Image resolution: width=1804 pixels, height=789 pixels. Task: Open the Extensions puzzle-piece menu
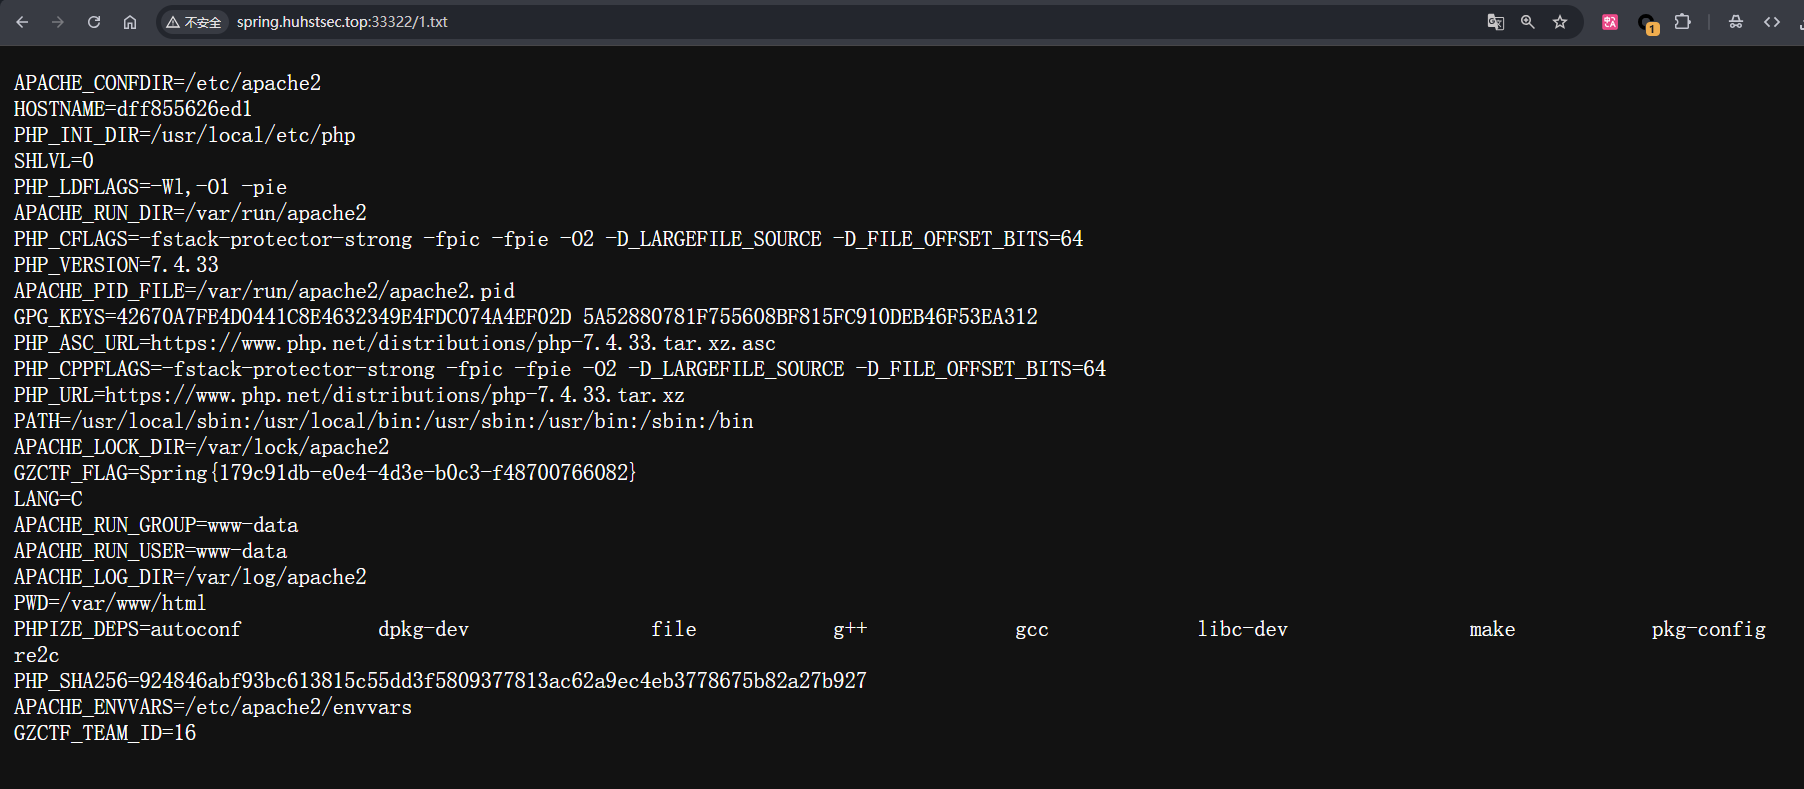tap(1683, 22)
